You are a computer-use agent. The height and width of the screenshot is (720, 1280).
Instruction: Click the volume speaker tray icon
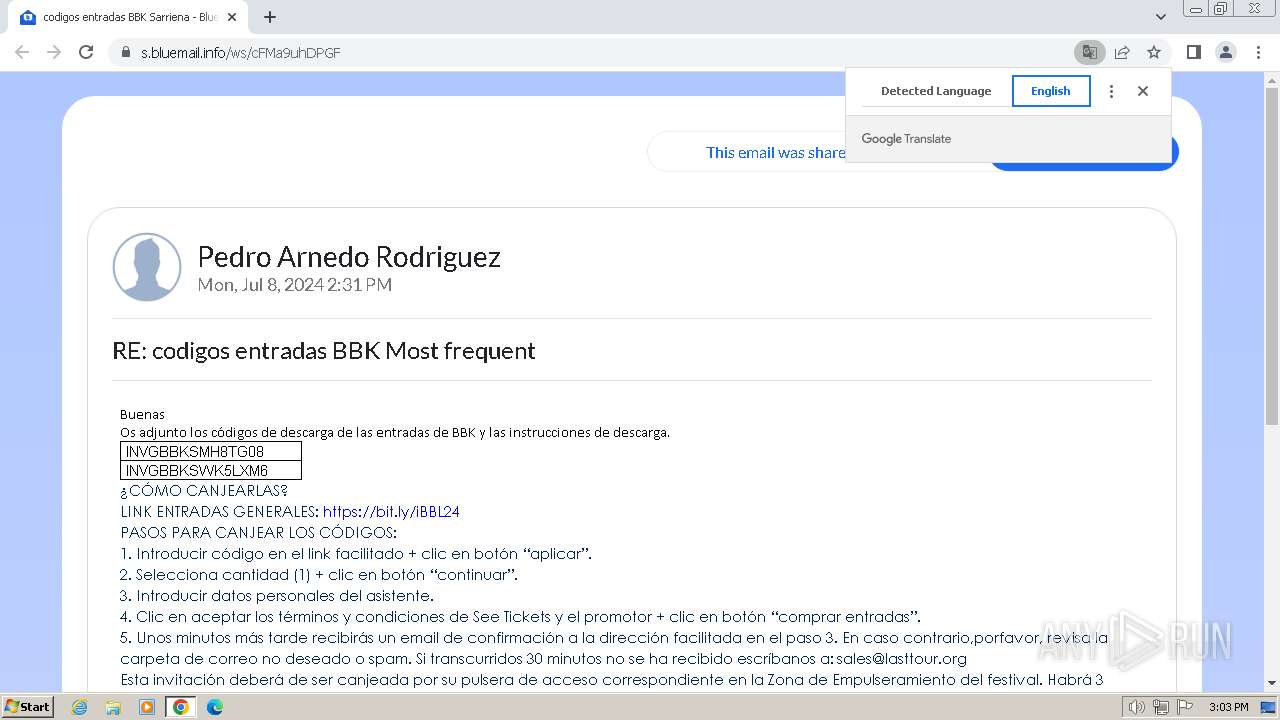1136,707
